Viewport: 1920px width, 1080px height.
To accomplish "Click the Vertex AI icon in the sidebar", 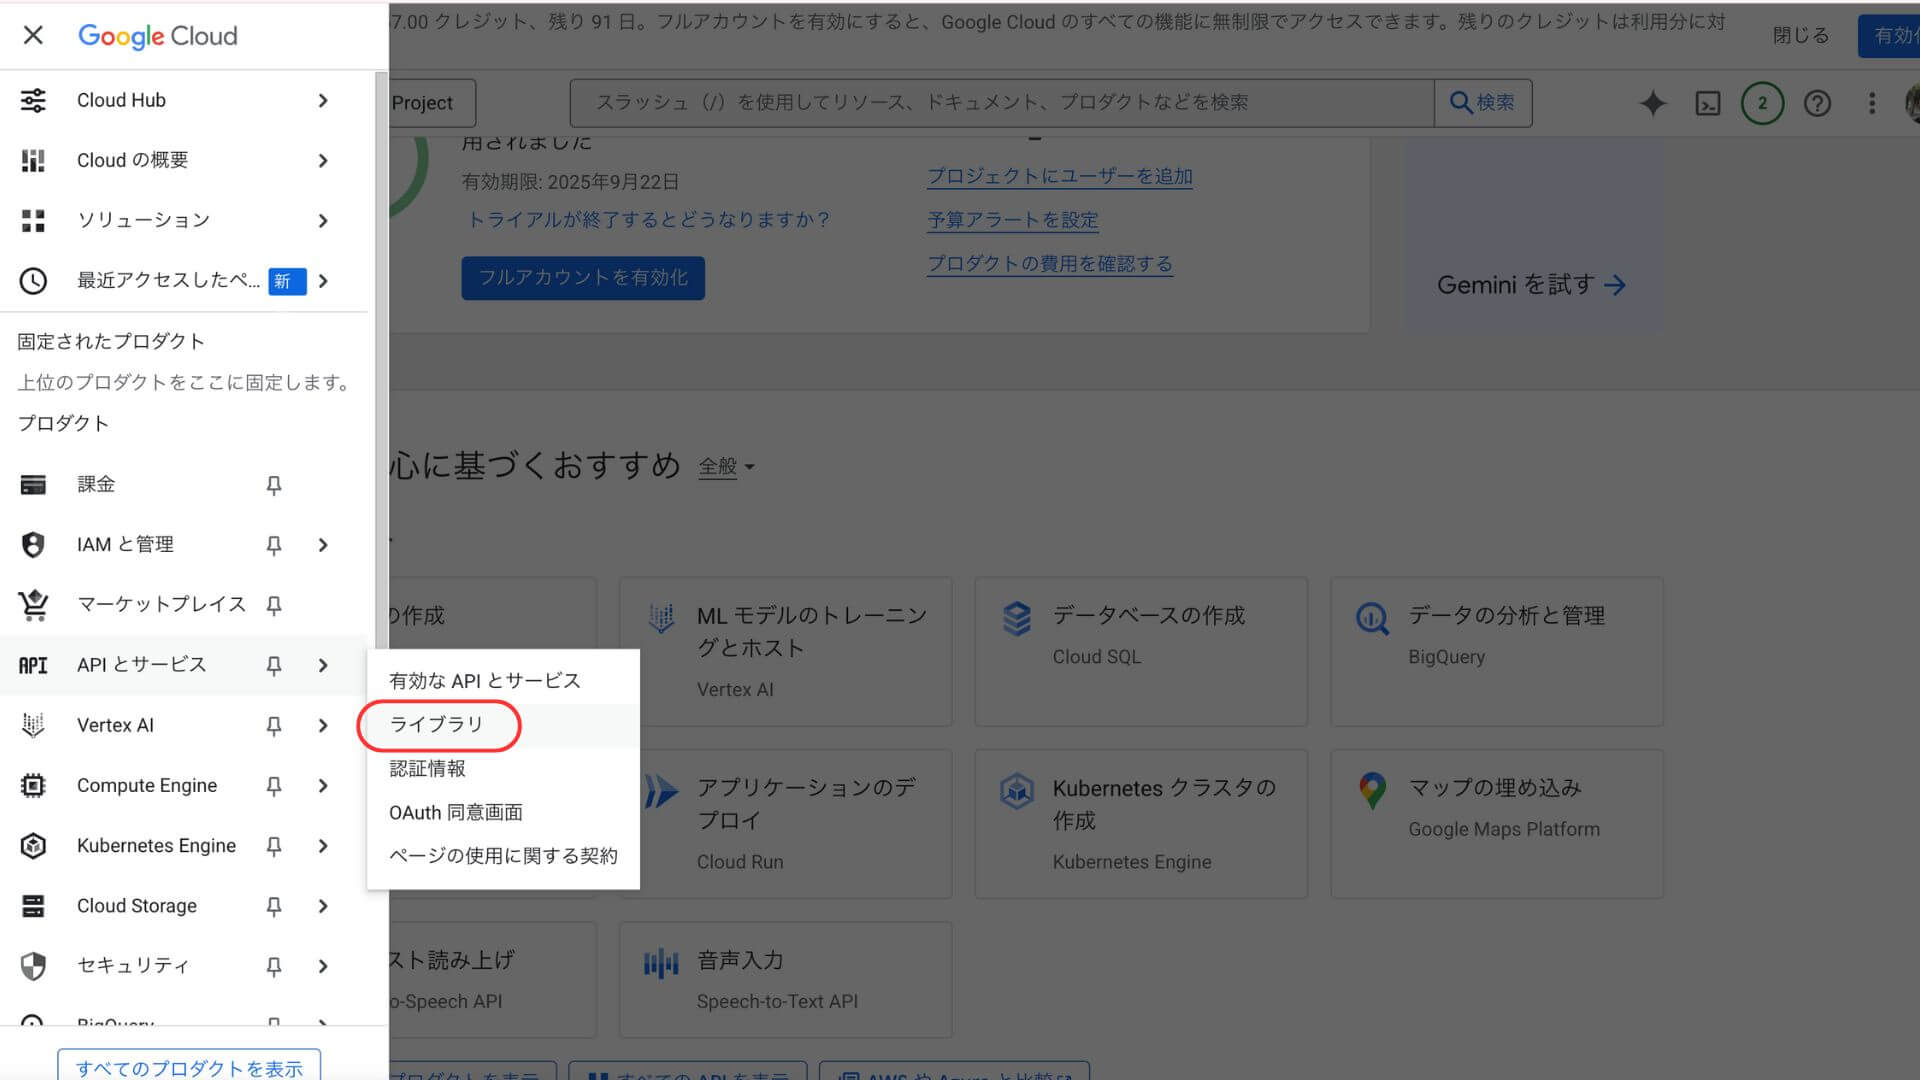I will (x=33, y=725).
